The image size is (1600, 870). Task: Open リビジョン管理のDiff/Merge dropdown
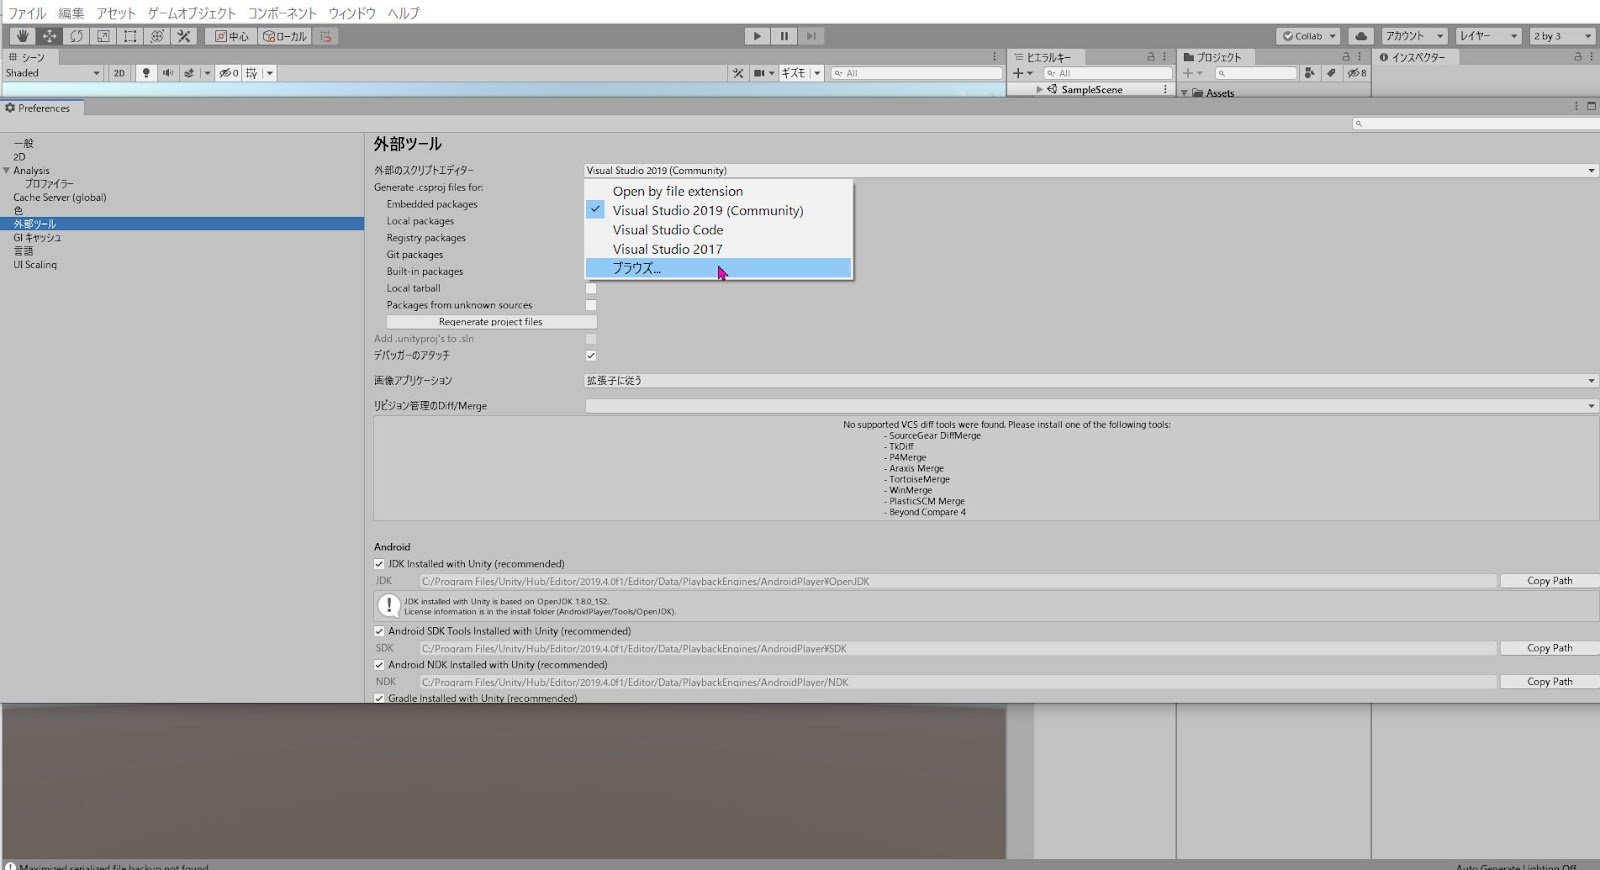click(1091, 406)
